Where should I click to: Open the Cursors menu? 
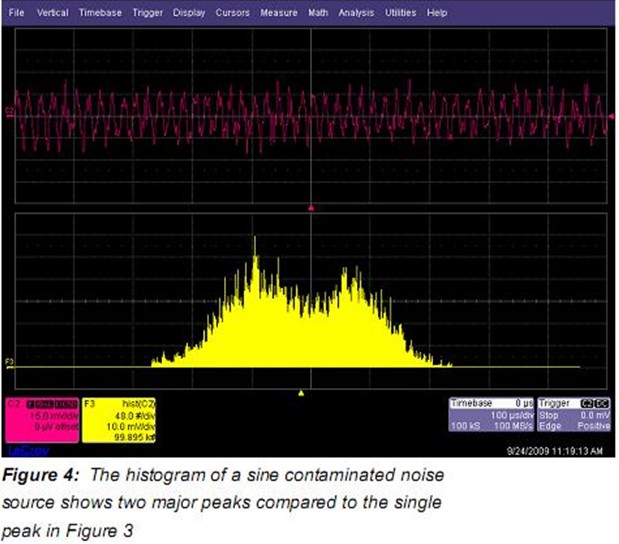[x=232, y=14]
